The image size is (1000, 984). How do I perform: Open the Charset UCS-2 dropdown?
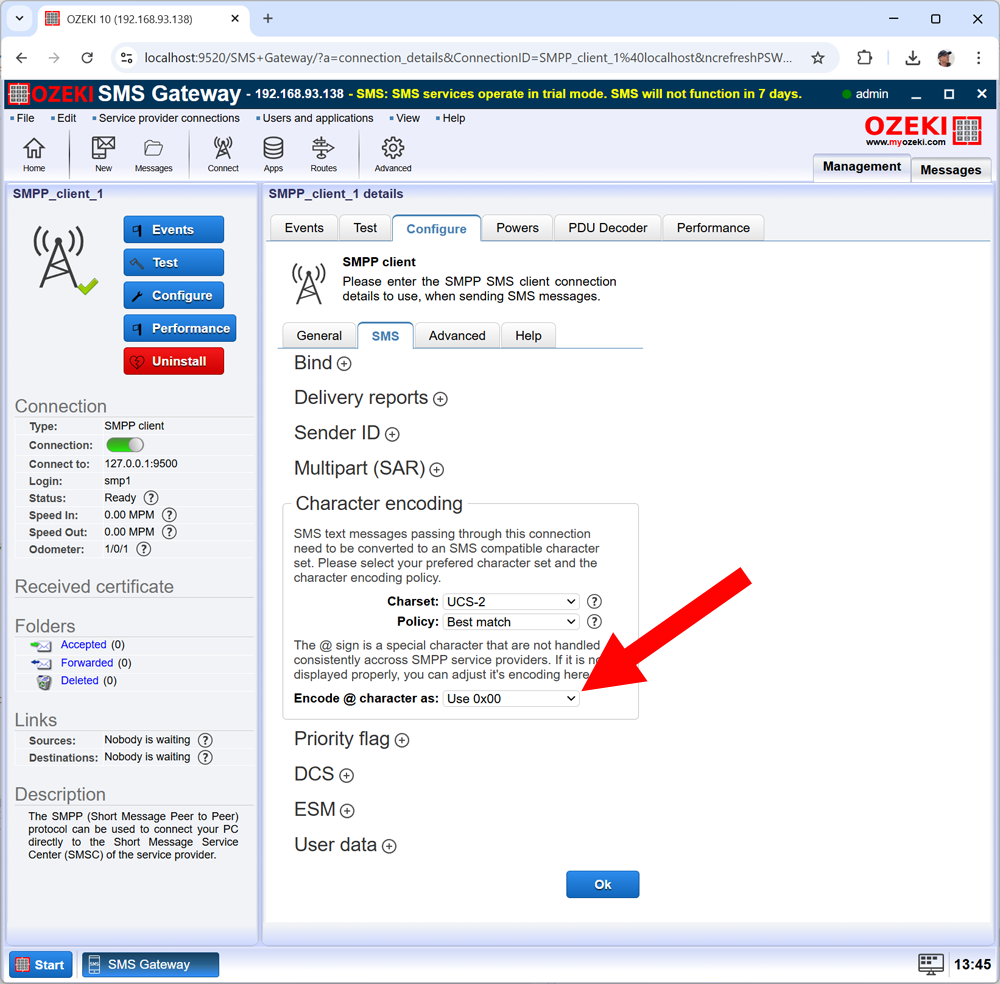pos(511,601)
